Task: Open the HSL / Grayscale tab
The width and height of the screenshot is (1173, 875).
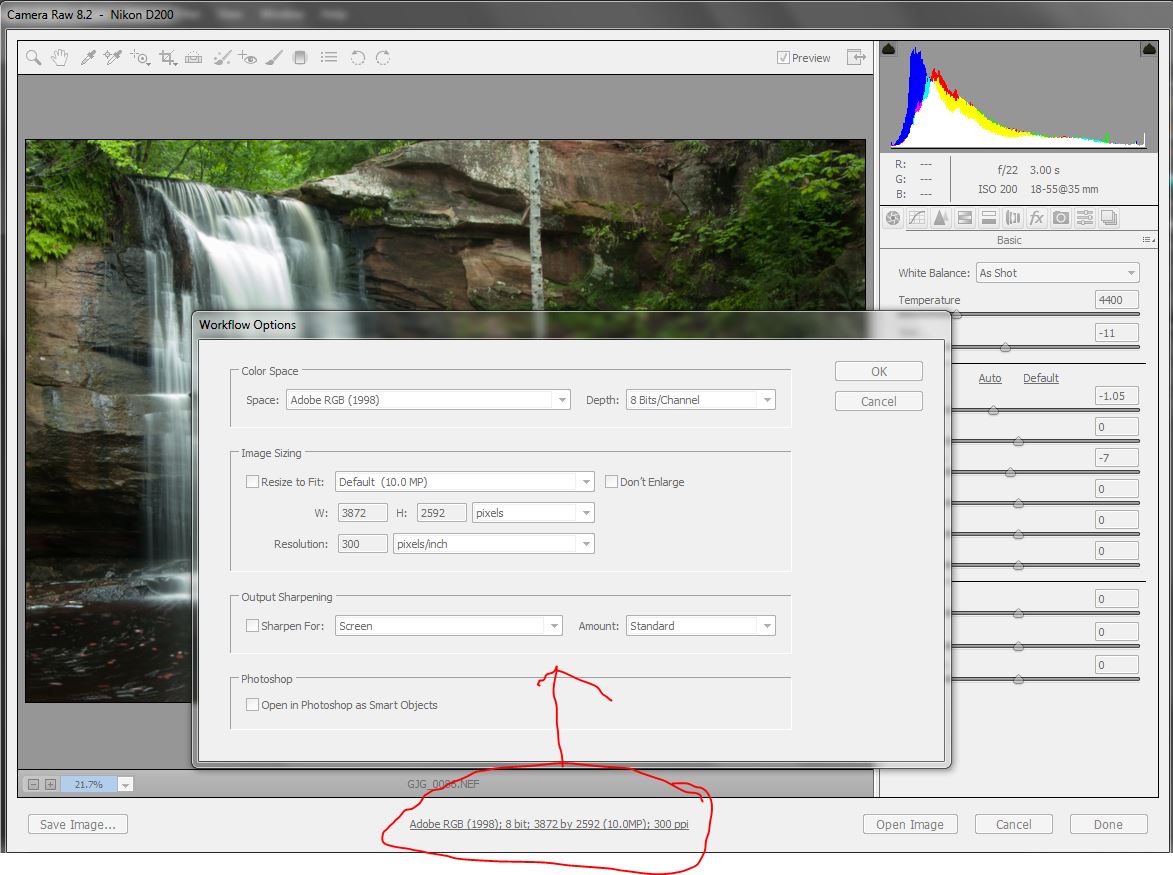Action: (965, 218)
